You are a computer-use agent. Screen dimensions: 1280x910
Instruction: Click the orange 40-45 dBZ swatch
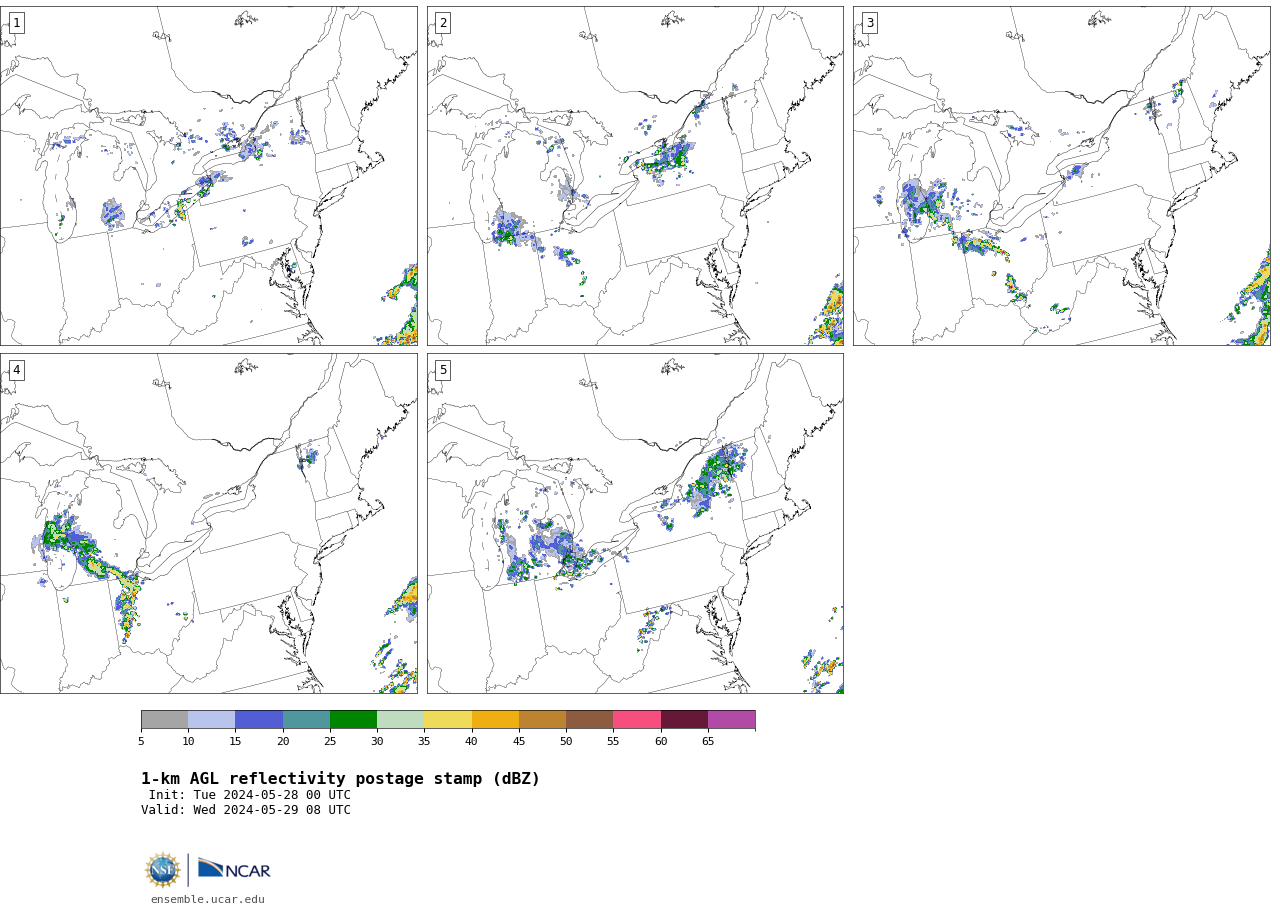495,720
